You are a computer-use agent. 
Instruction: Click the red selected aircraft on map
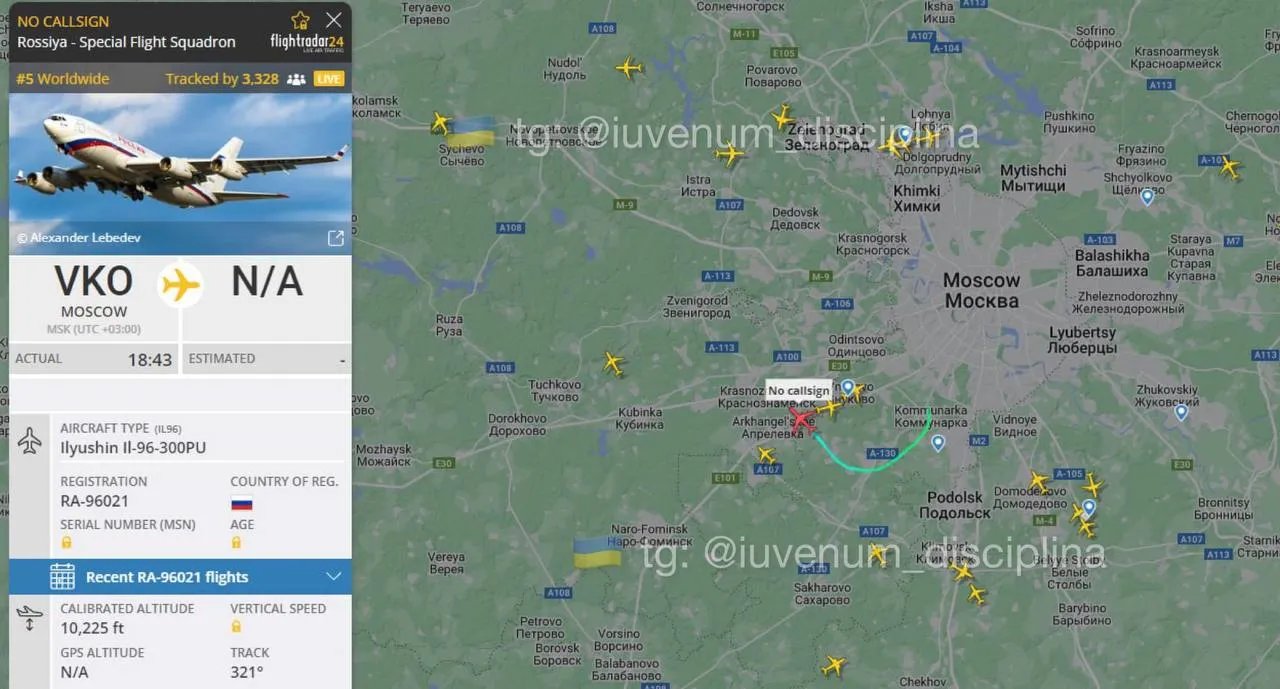[x=802, y=418]
